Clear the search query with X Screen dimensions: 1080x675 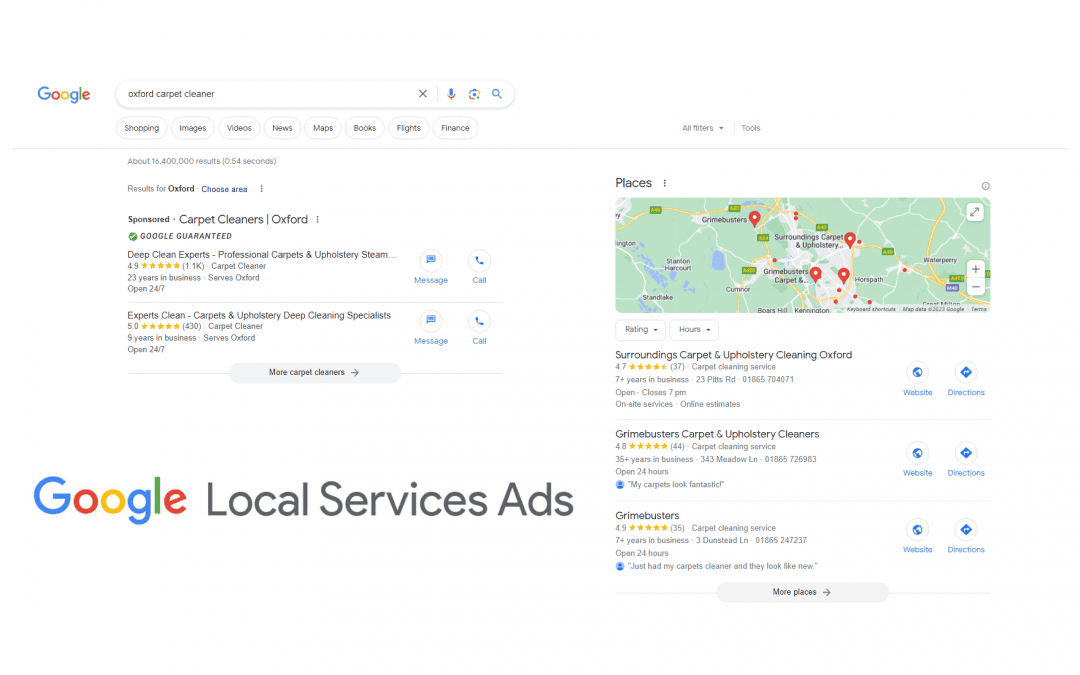point(423,93)
